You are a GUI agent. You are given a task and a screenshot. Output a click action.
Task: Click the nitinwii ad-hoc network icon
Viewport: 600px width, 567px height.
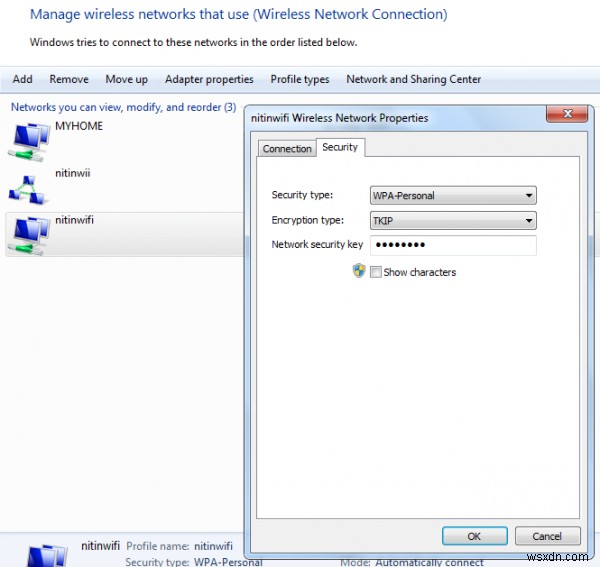click(x=28, y=190)
